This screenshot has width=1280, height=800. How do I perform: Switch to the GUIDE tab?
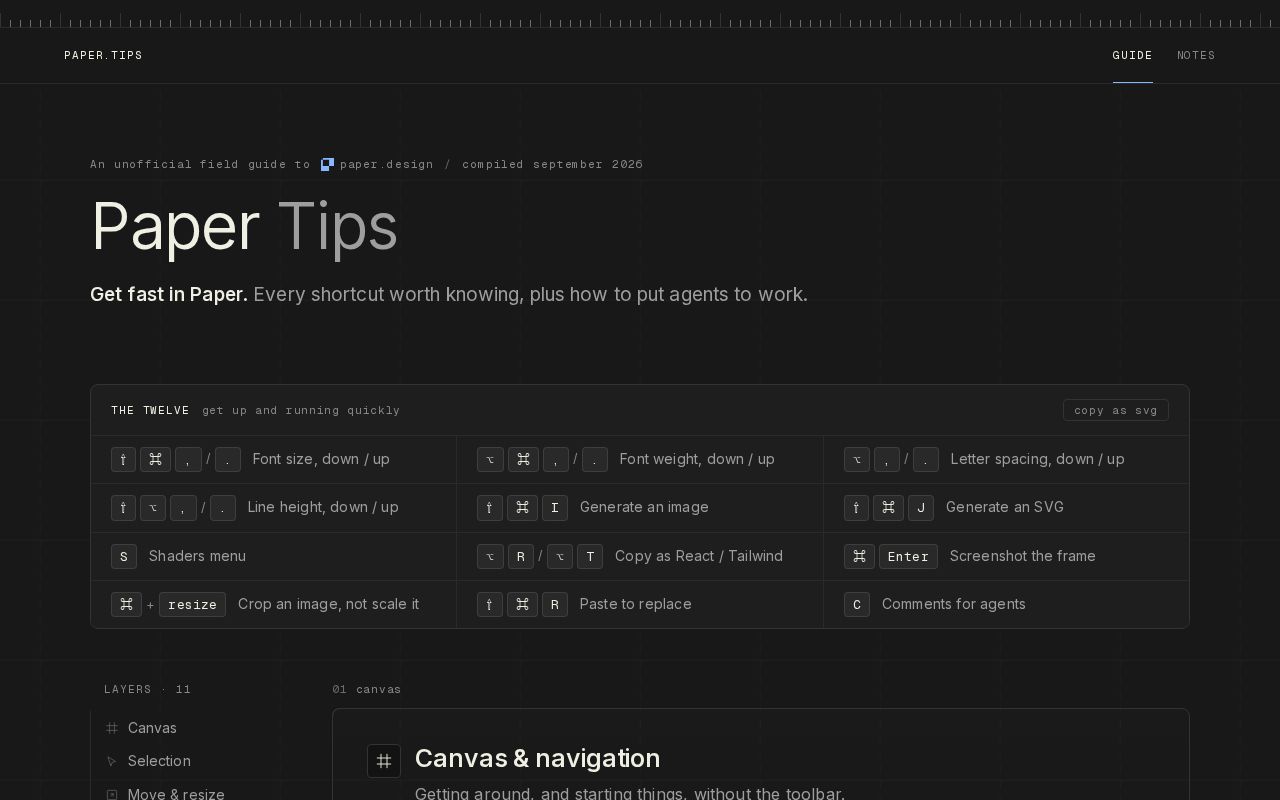point(1133,55)
